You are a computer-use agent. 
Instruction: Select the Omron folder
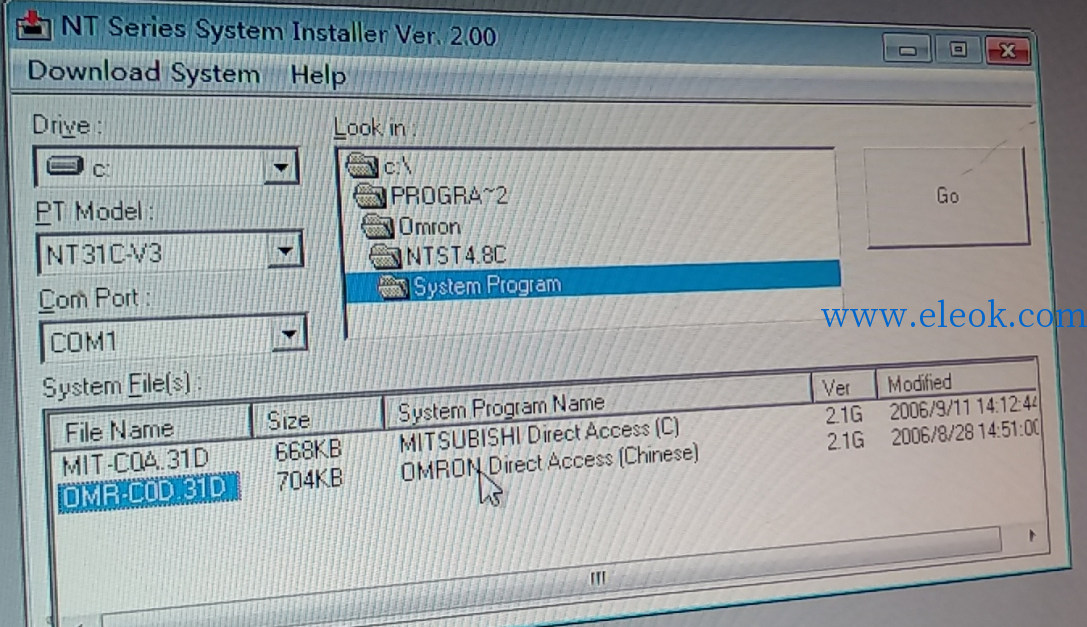pyautogui.click(x=430, y=227)
